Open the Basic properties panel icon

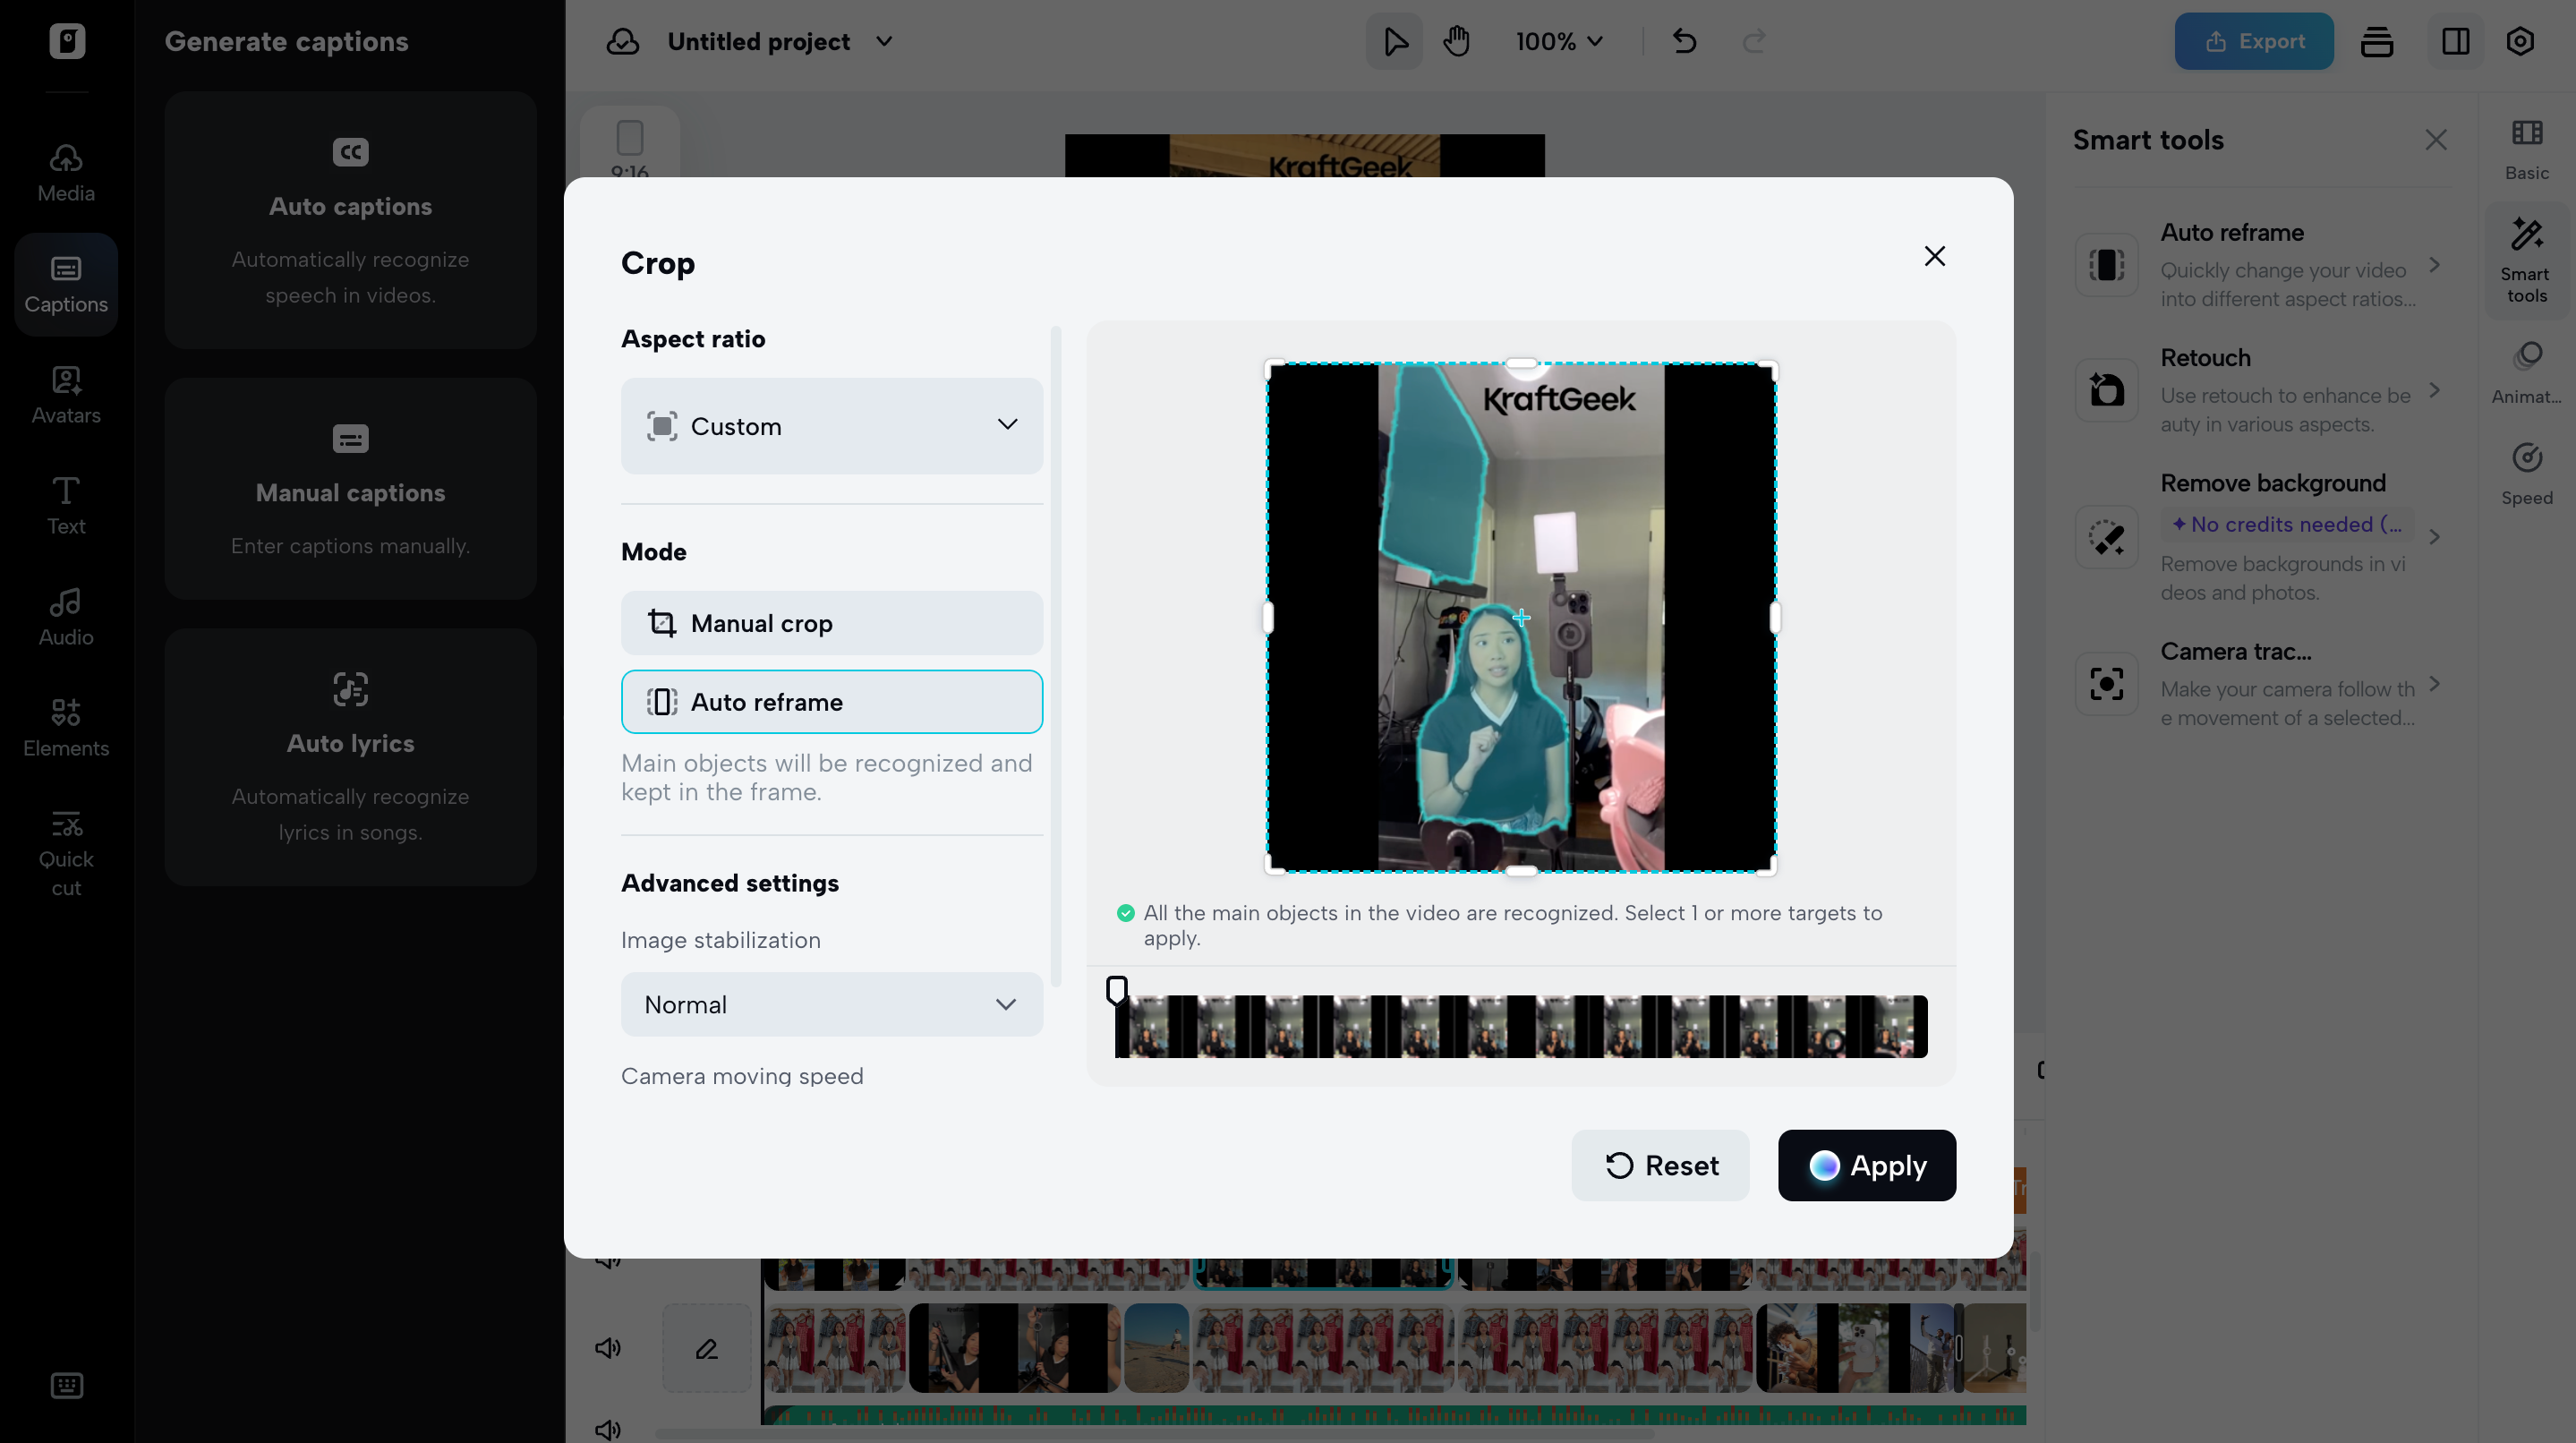pos(2526,150)
